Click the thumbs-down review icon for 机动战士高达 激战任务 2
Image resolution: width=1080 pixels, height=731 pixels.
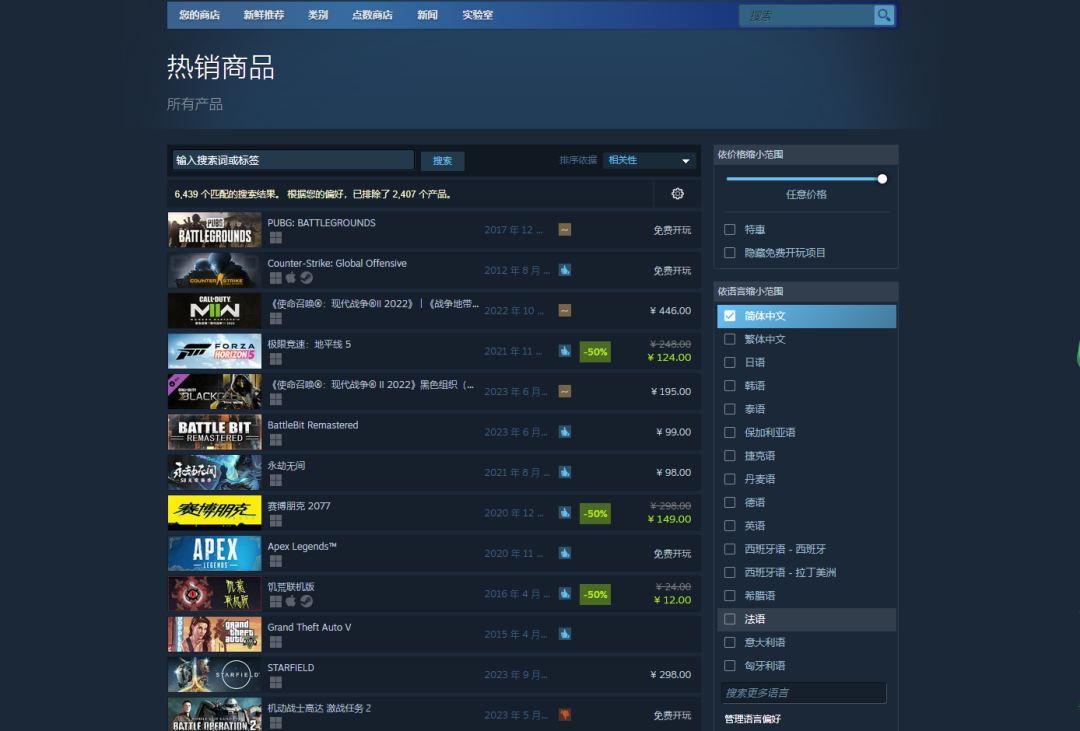click(565, 715)
